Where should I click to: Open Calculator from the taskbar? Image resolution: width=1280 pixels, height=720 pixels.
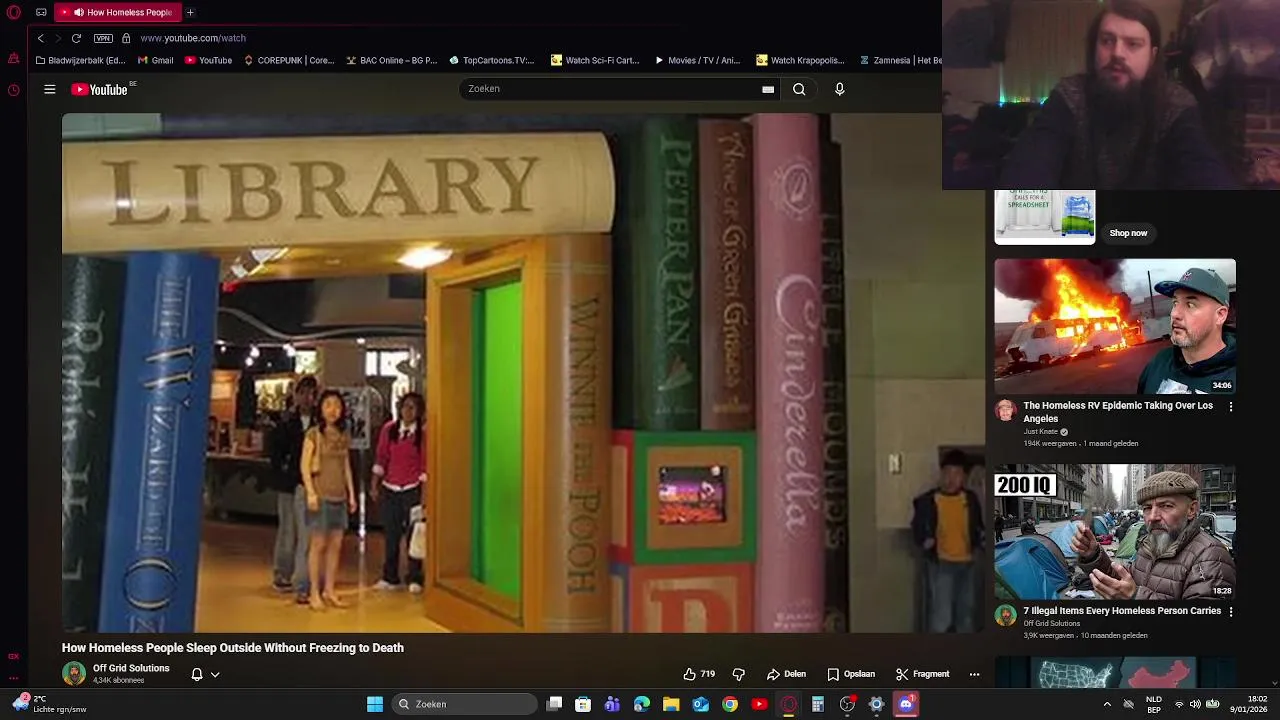(x=818, y=704)
